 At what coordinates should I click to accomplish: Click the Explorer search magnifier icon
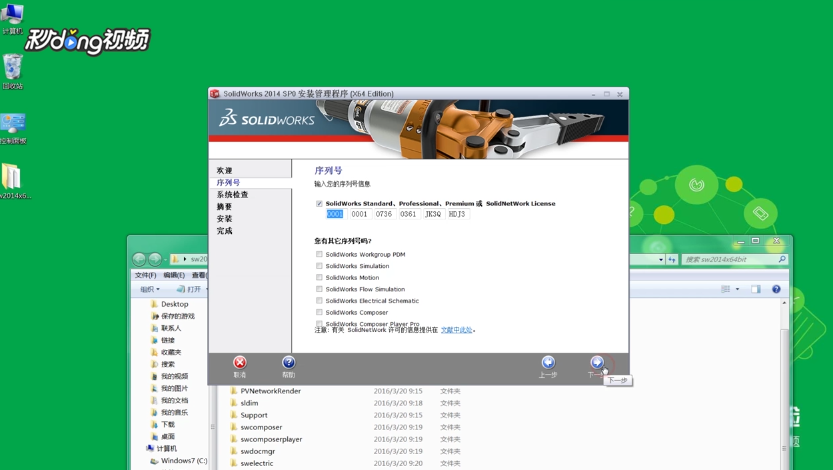tap(781, 259)
